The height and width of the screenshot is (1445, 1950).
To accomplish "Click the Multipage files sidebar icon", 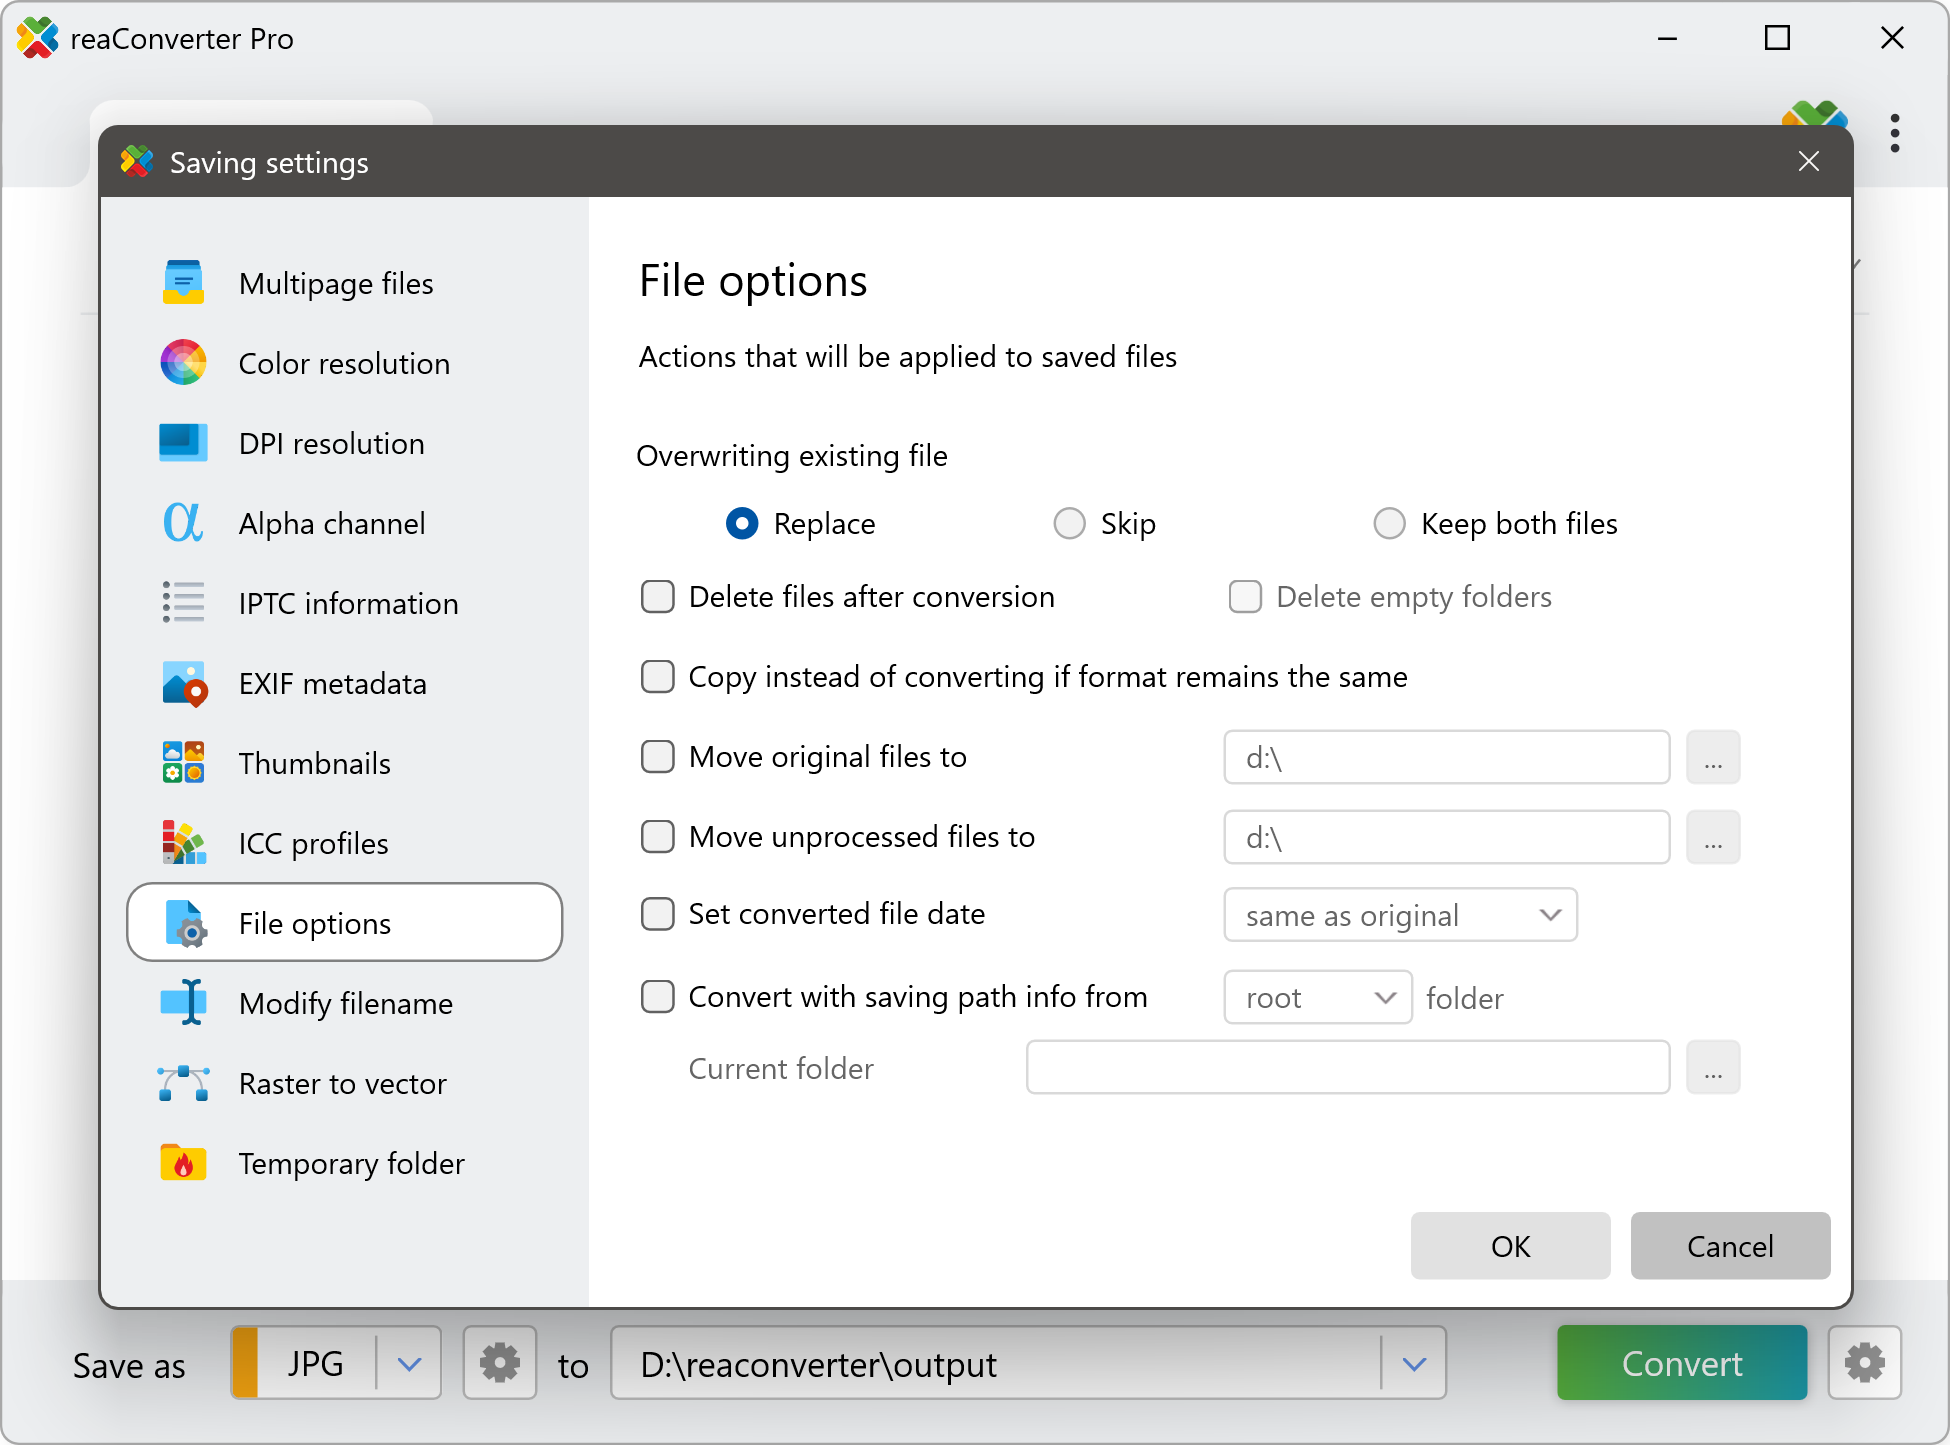I will tap(183, 283).
